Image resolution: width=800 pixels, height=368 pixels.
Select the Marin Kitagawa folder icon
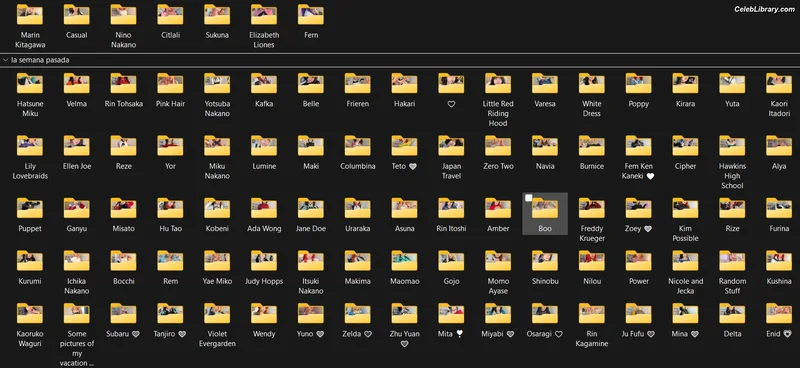[30, 15]
